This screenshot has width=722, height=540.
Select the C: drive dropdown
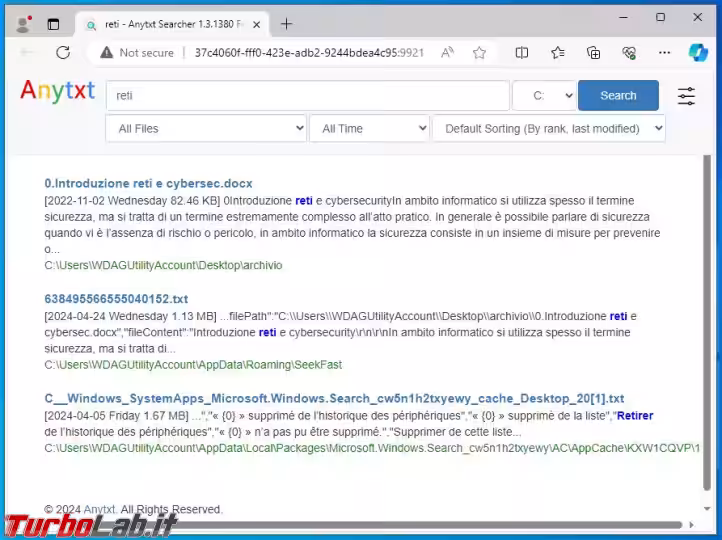544,96
